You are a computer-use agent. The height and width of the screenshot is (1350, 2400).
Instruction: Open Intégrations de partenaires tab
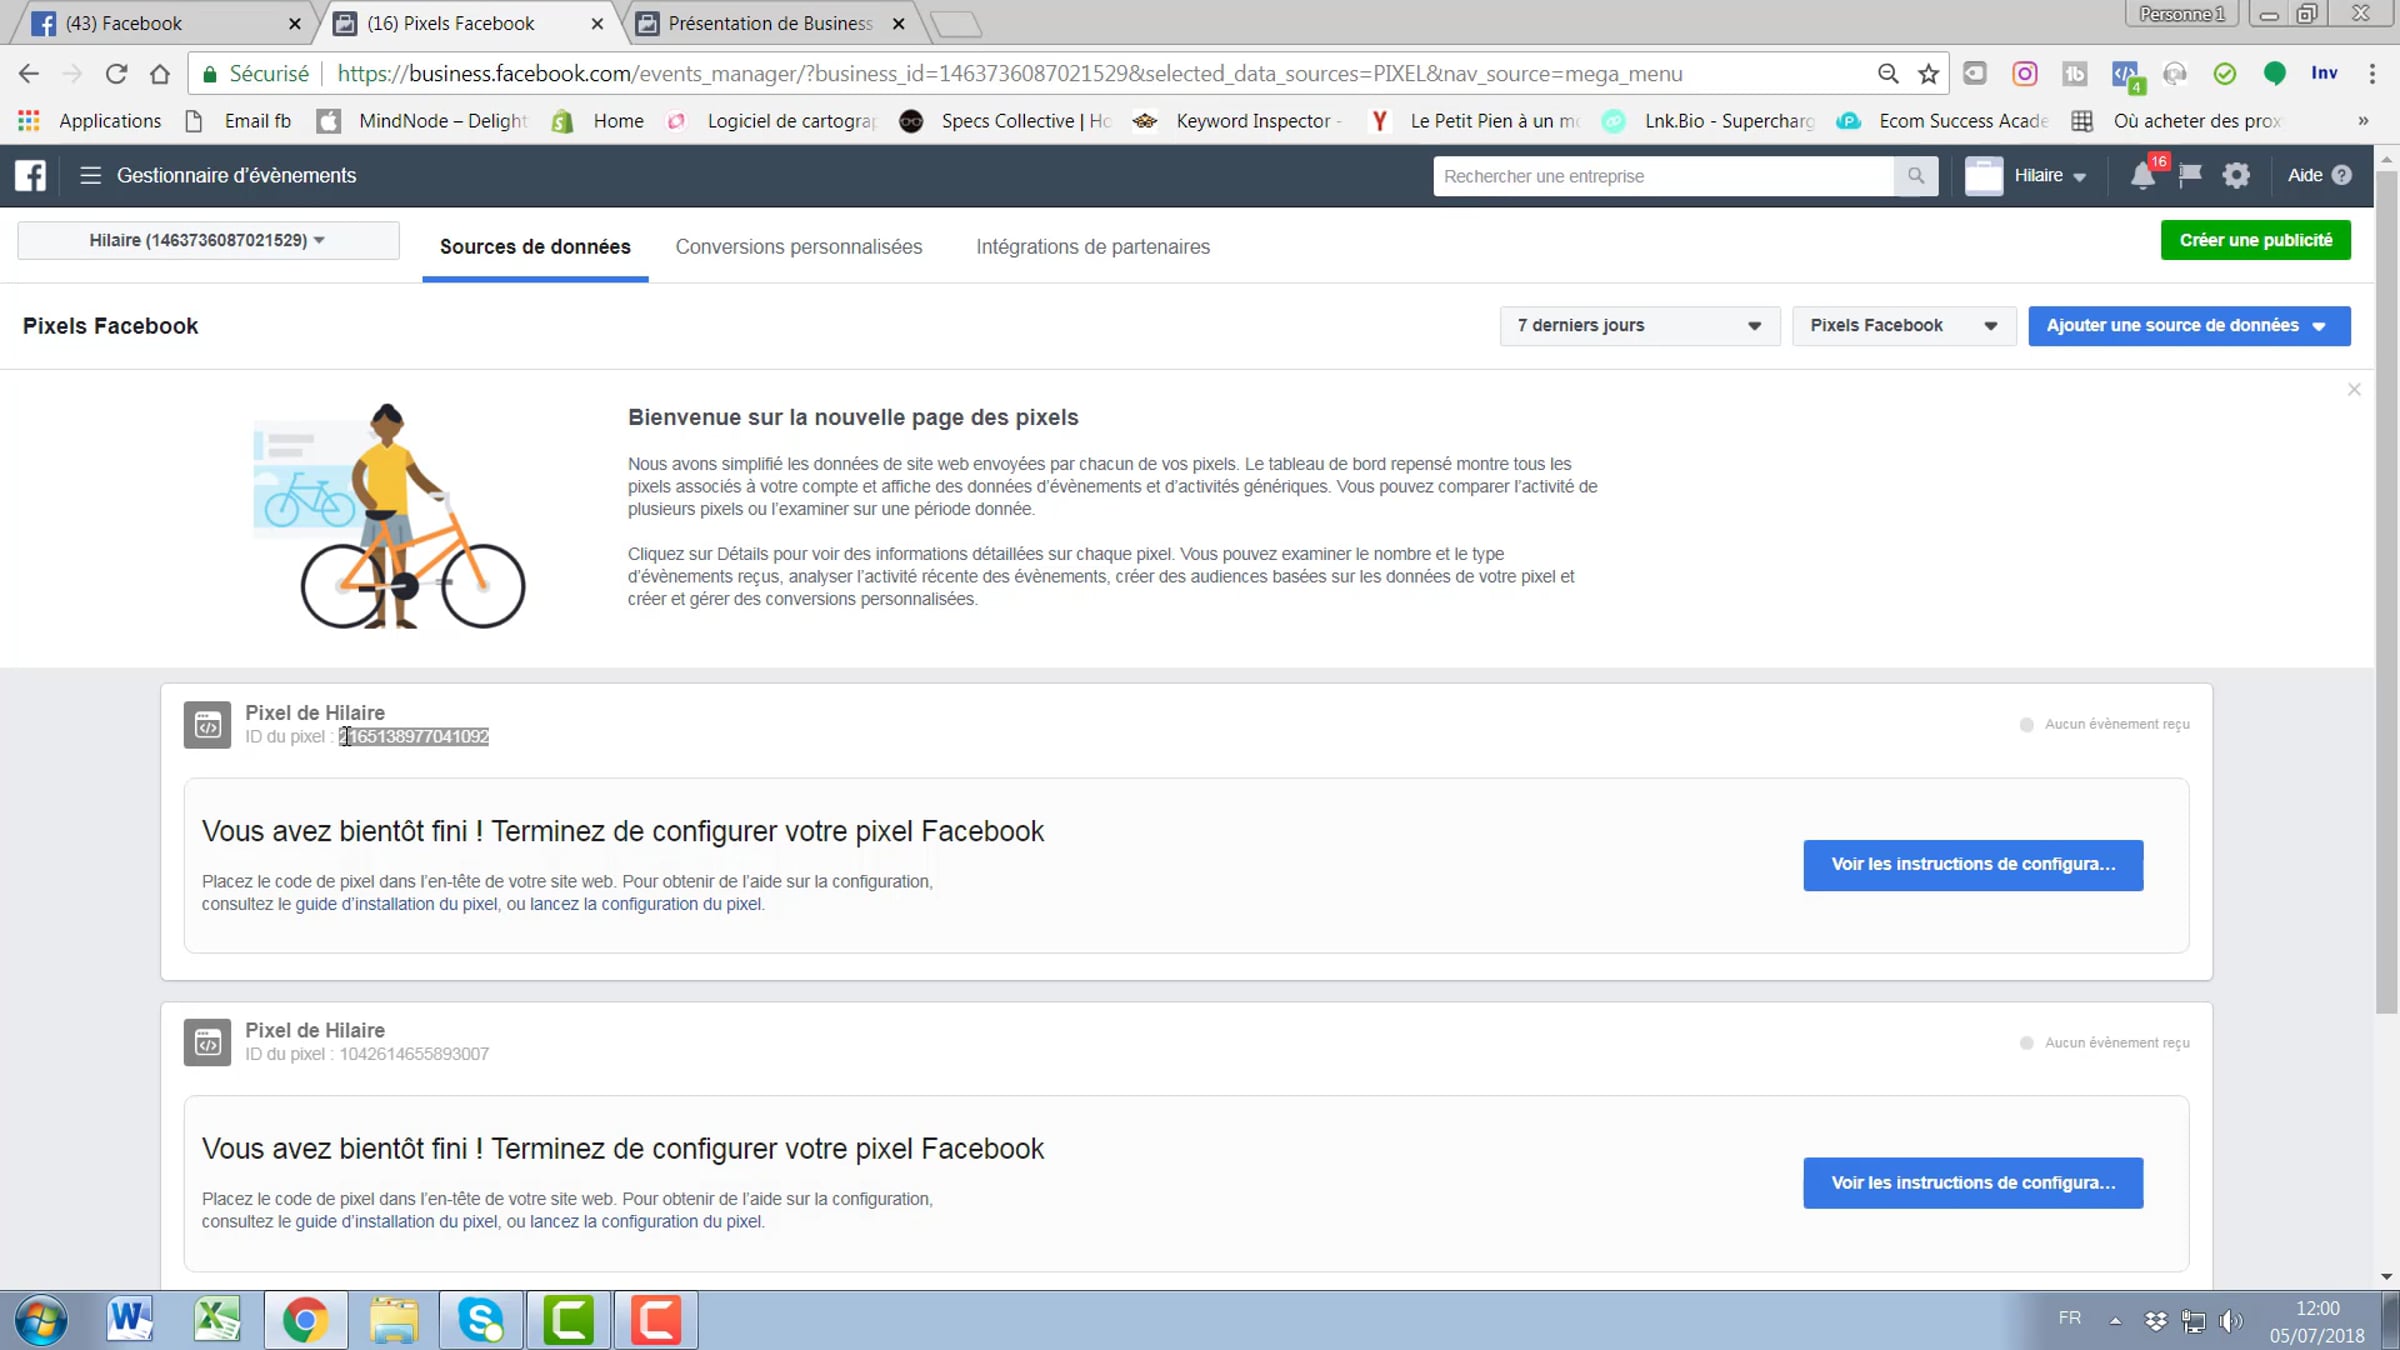pyautogui.click(x=1092, y=247)
